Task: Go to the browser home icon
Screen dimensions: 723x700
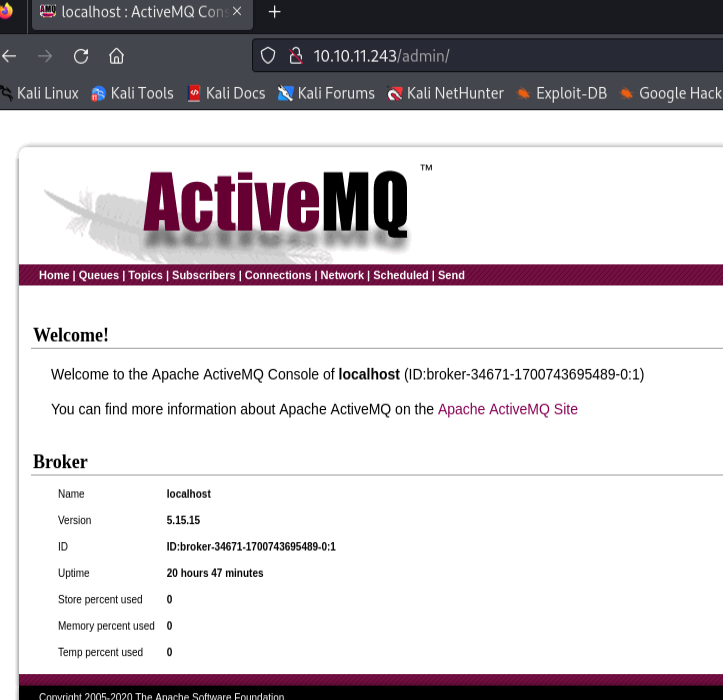Action: [x=116, y=56]
